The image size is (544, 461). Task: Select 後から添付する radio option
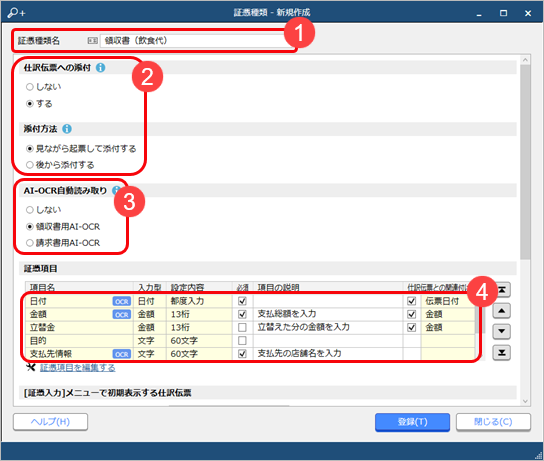pos(30,165)
